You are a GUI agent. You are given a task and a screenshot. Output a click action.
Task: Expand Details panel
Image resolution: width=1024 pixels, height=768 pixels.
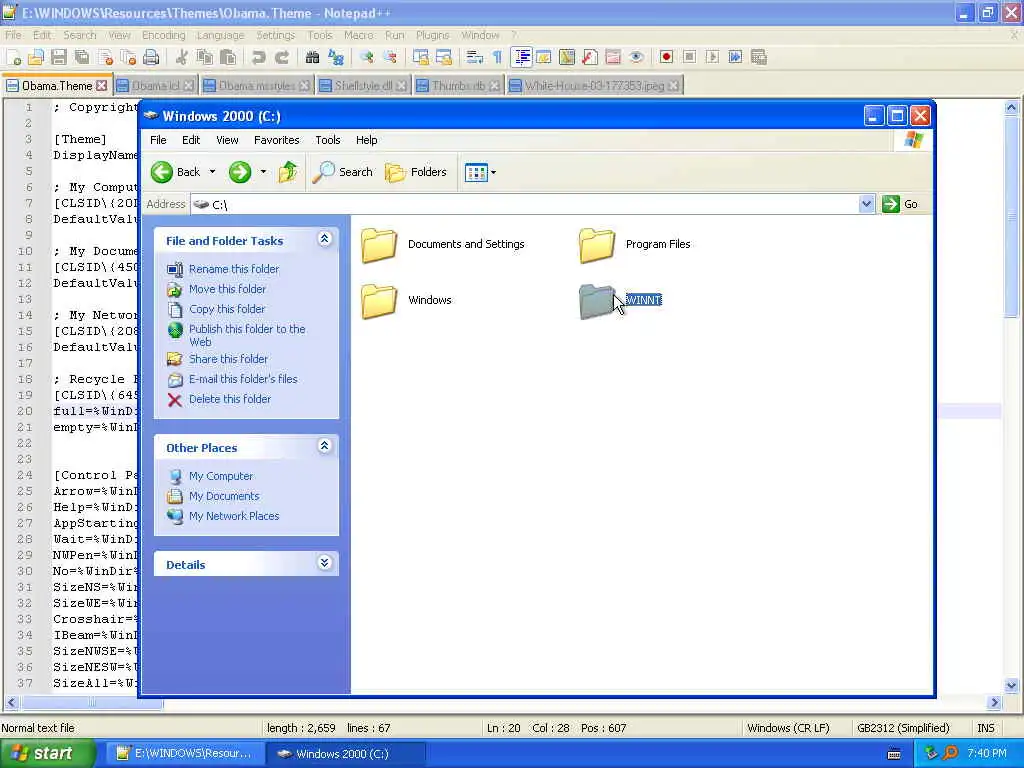coord(325,563)
